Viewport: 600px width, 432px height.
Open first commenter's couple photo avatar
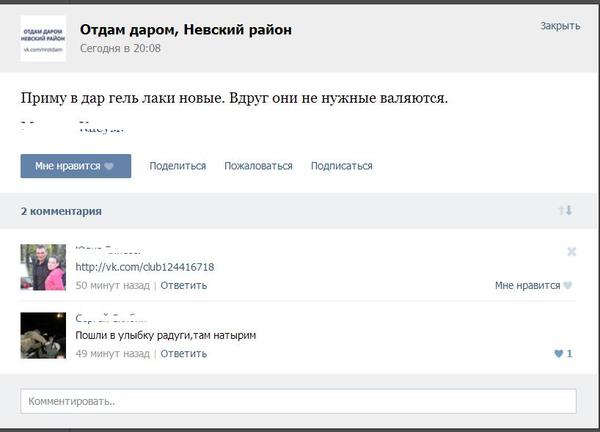43,267
